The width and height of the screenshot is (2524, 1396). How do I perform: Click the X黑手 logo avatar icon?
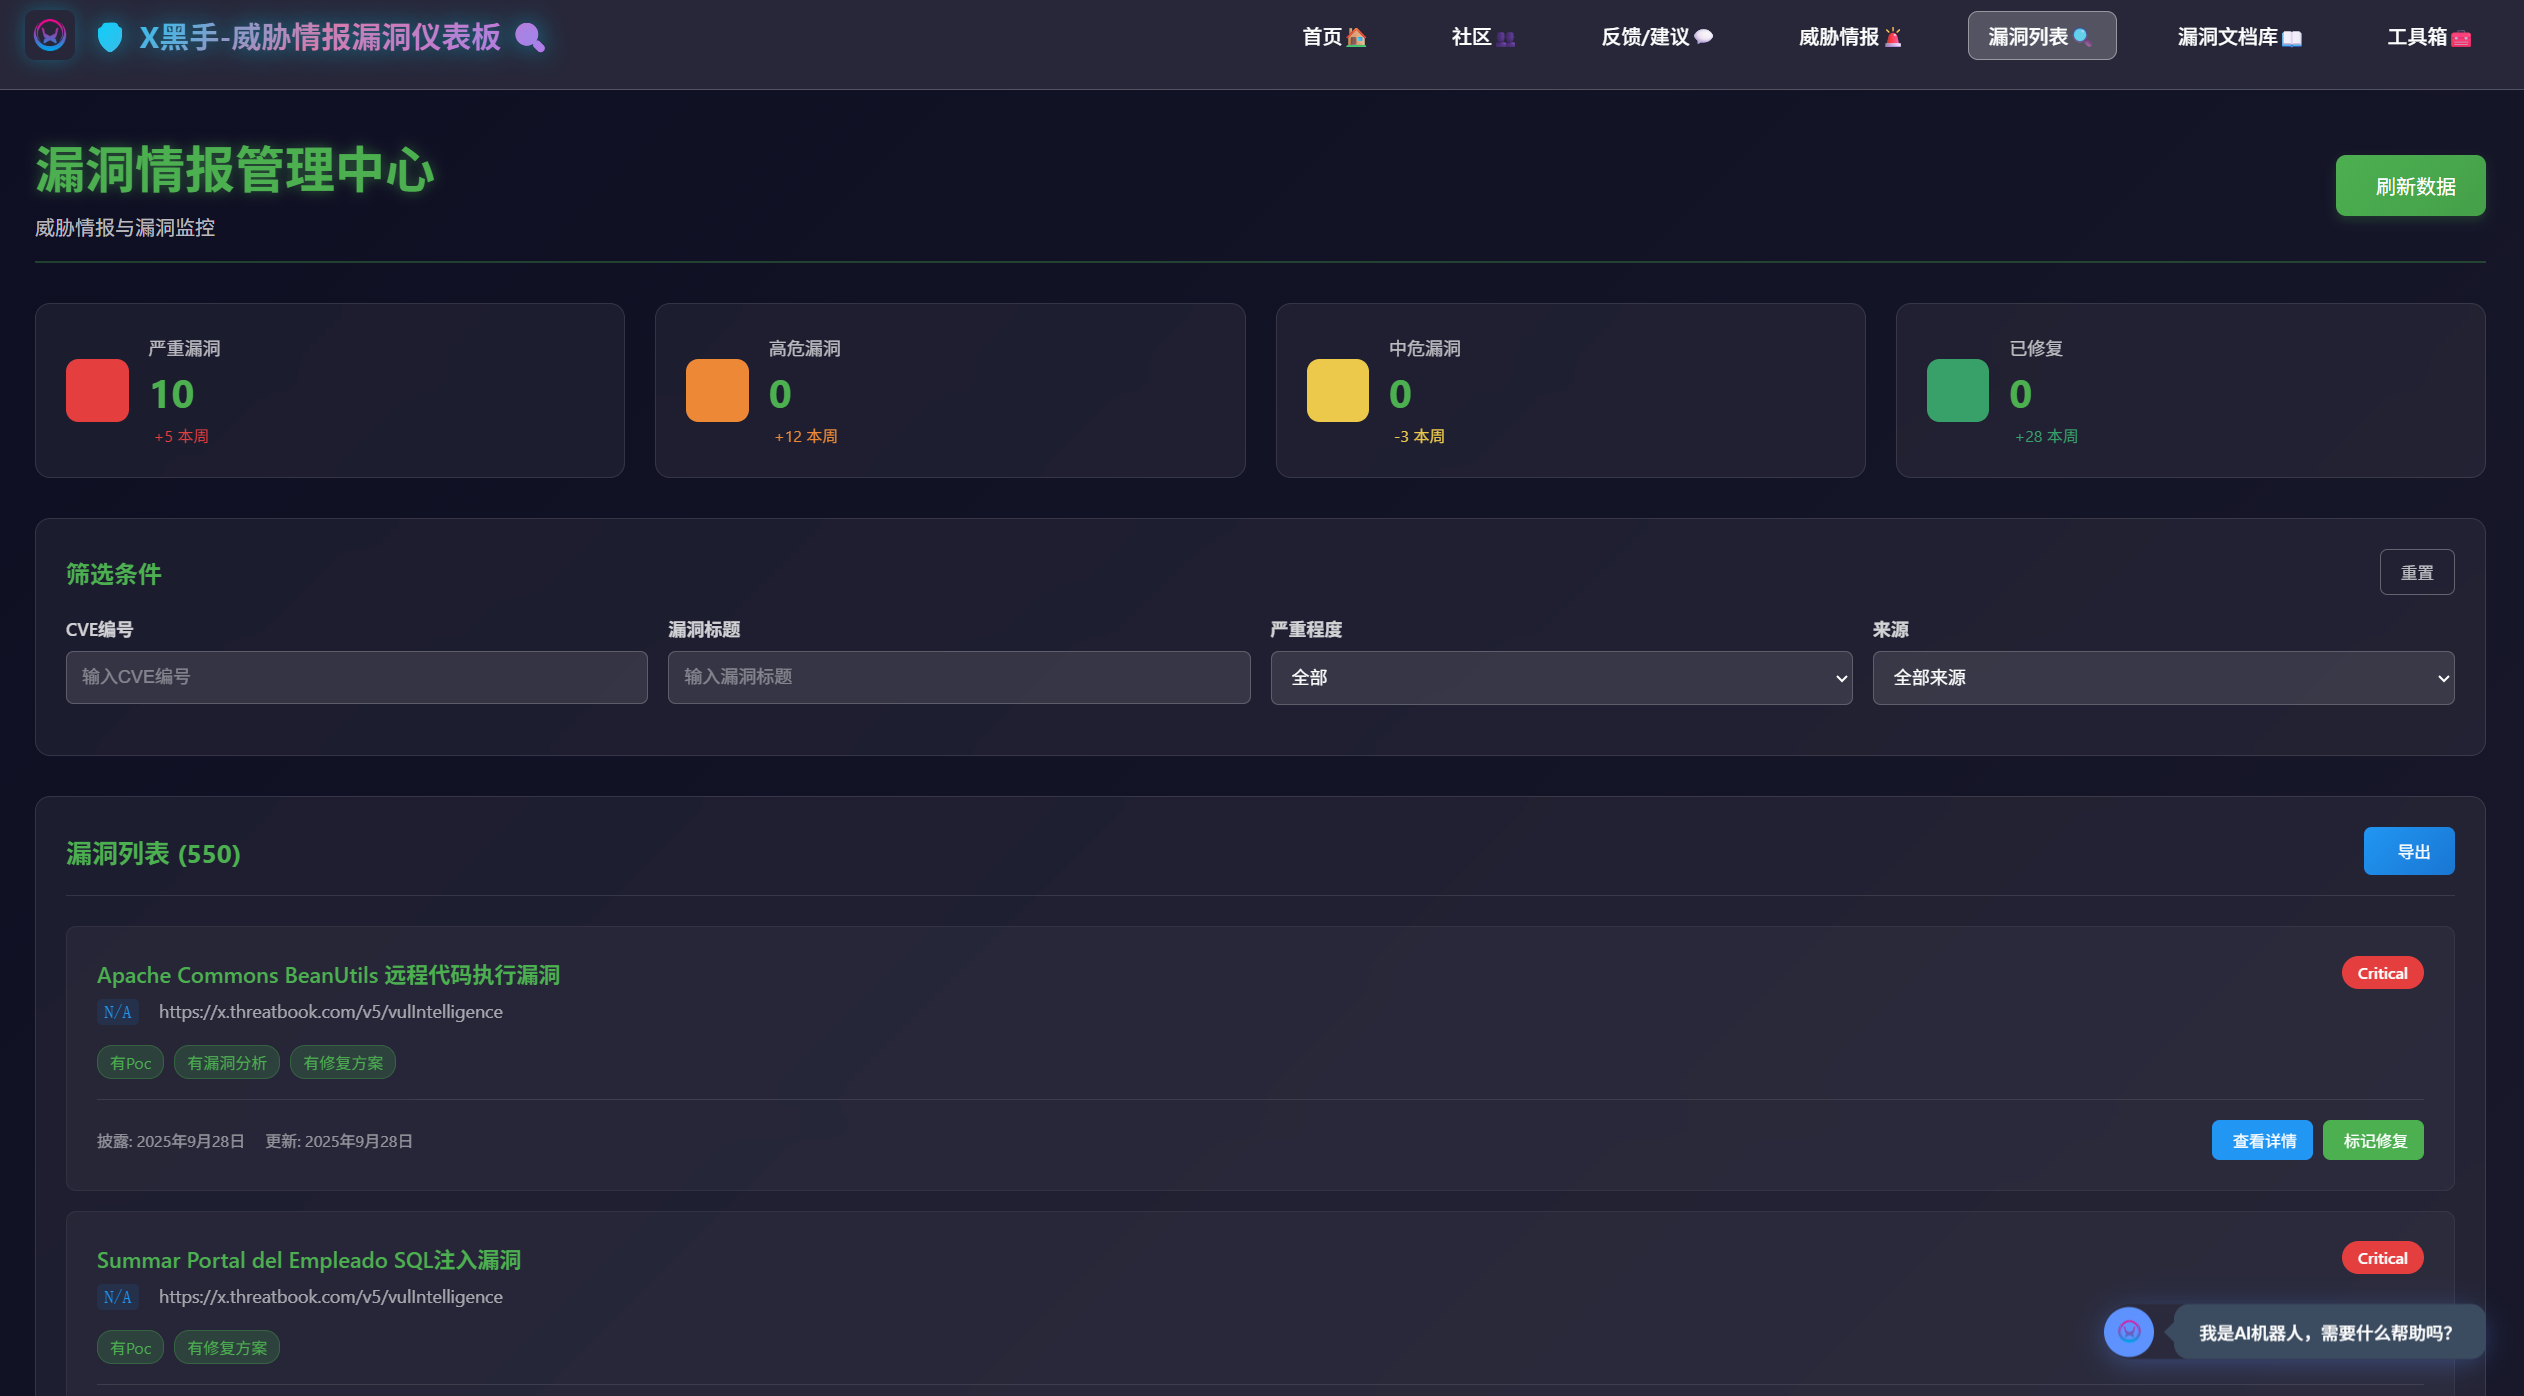tap(50, 36)
